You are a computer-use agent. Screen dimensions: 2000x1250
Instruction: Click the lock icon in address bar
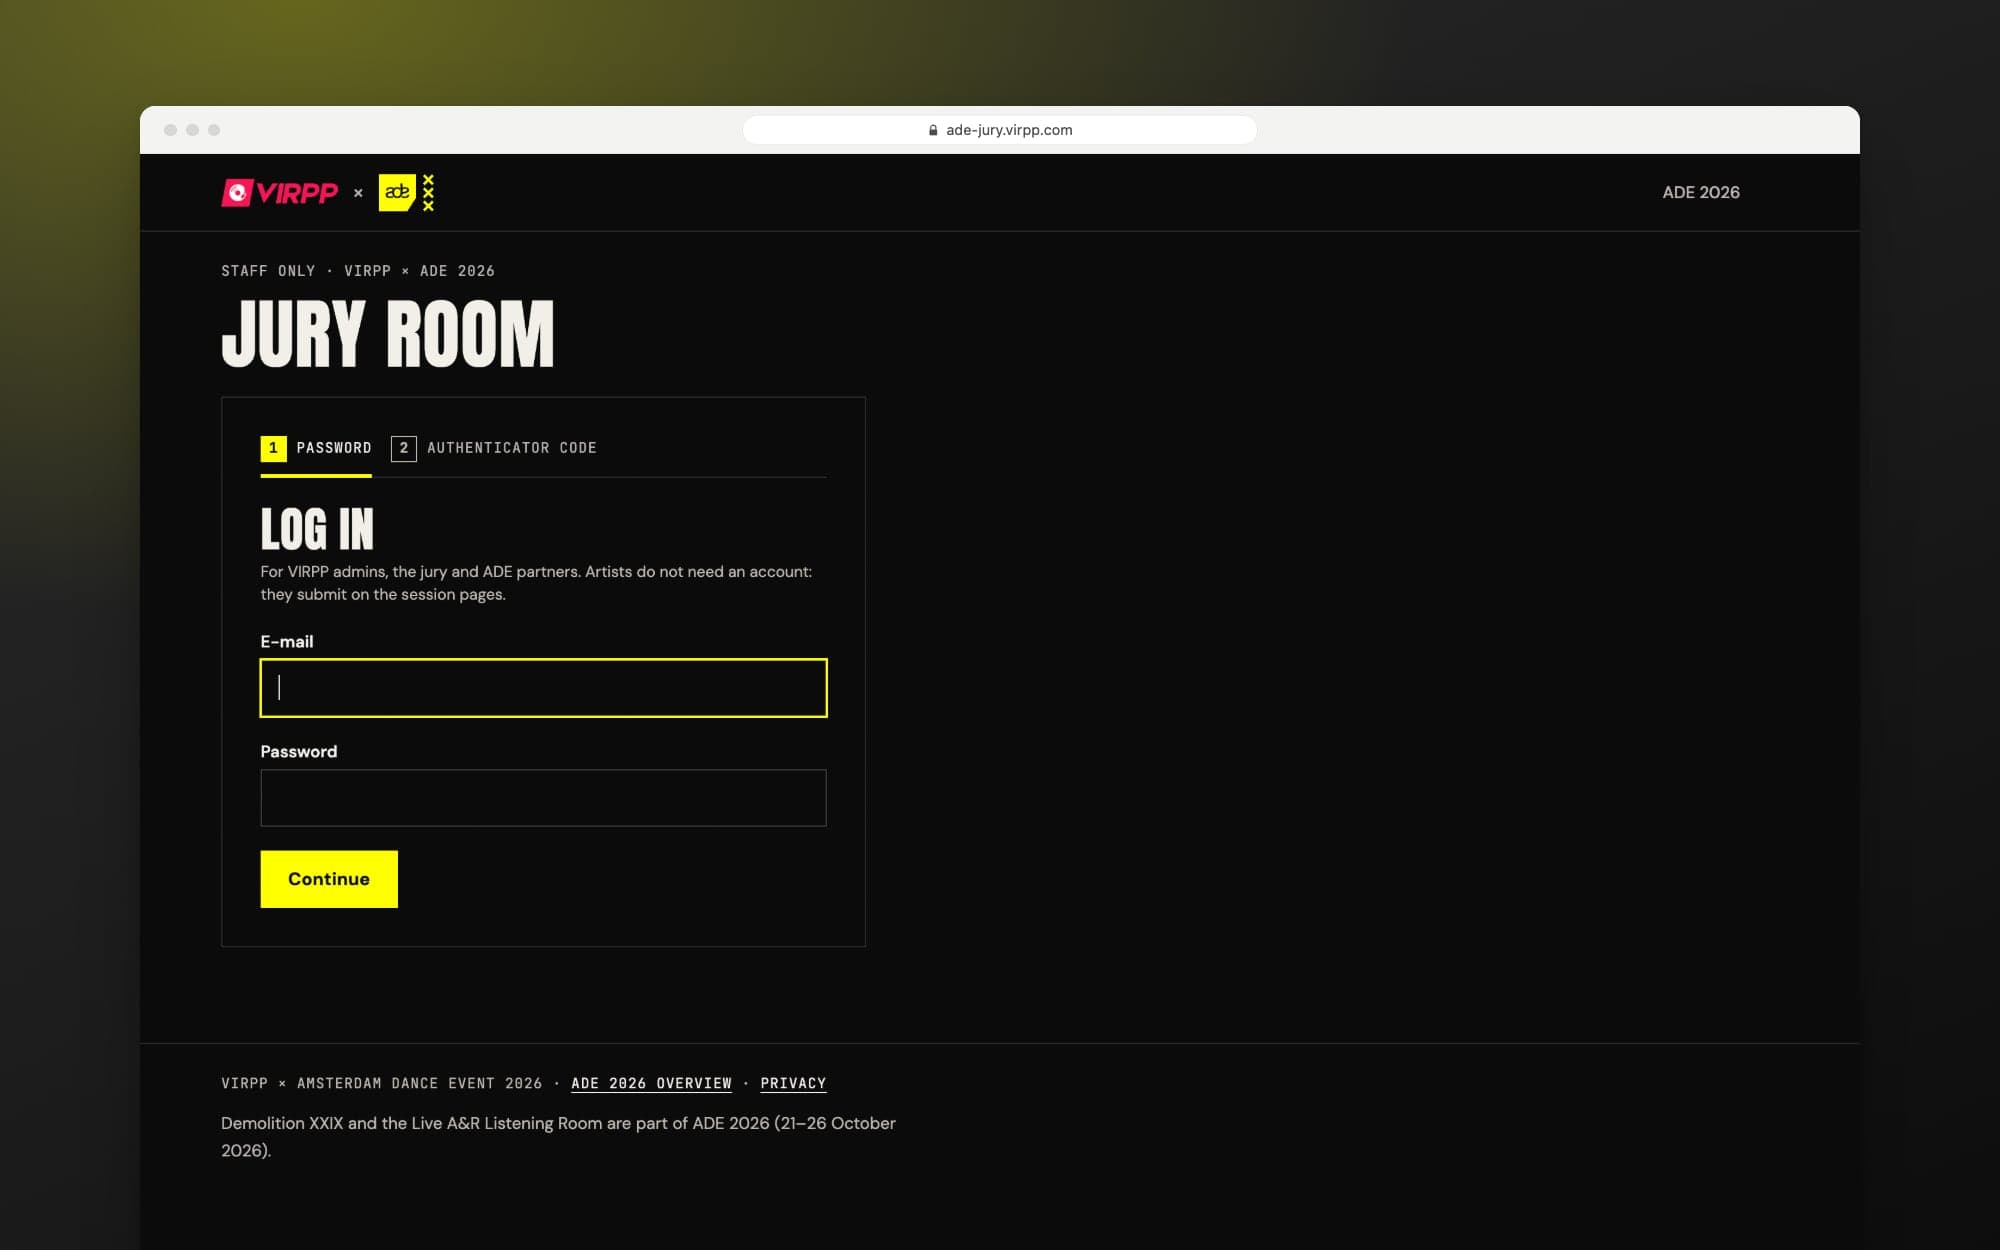(933, 130)
